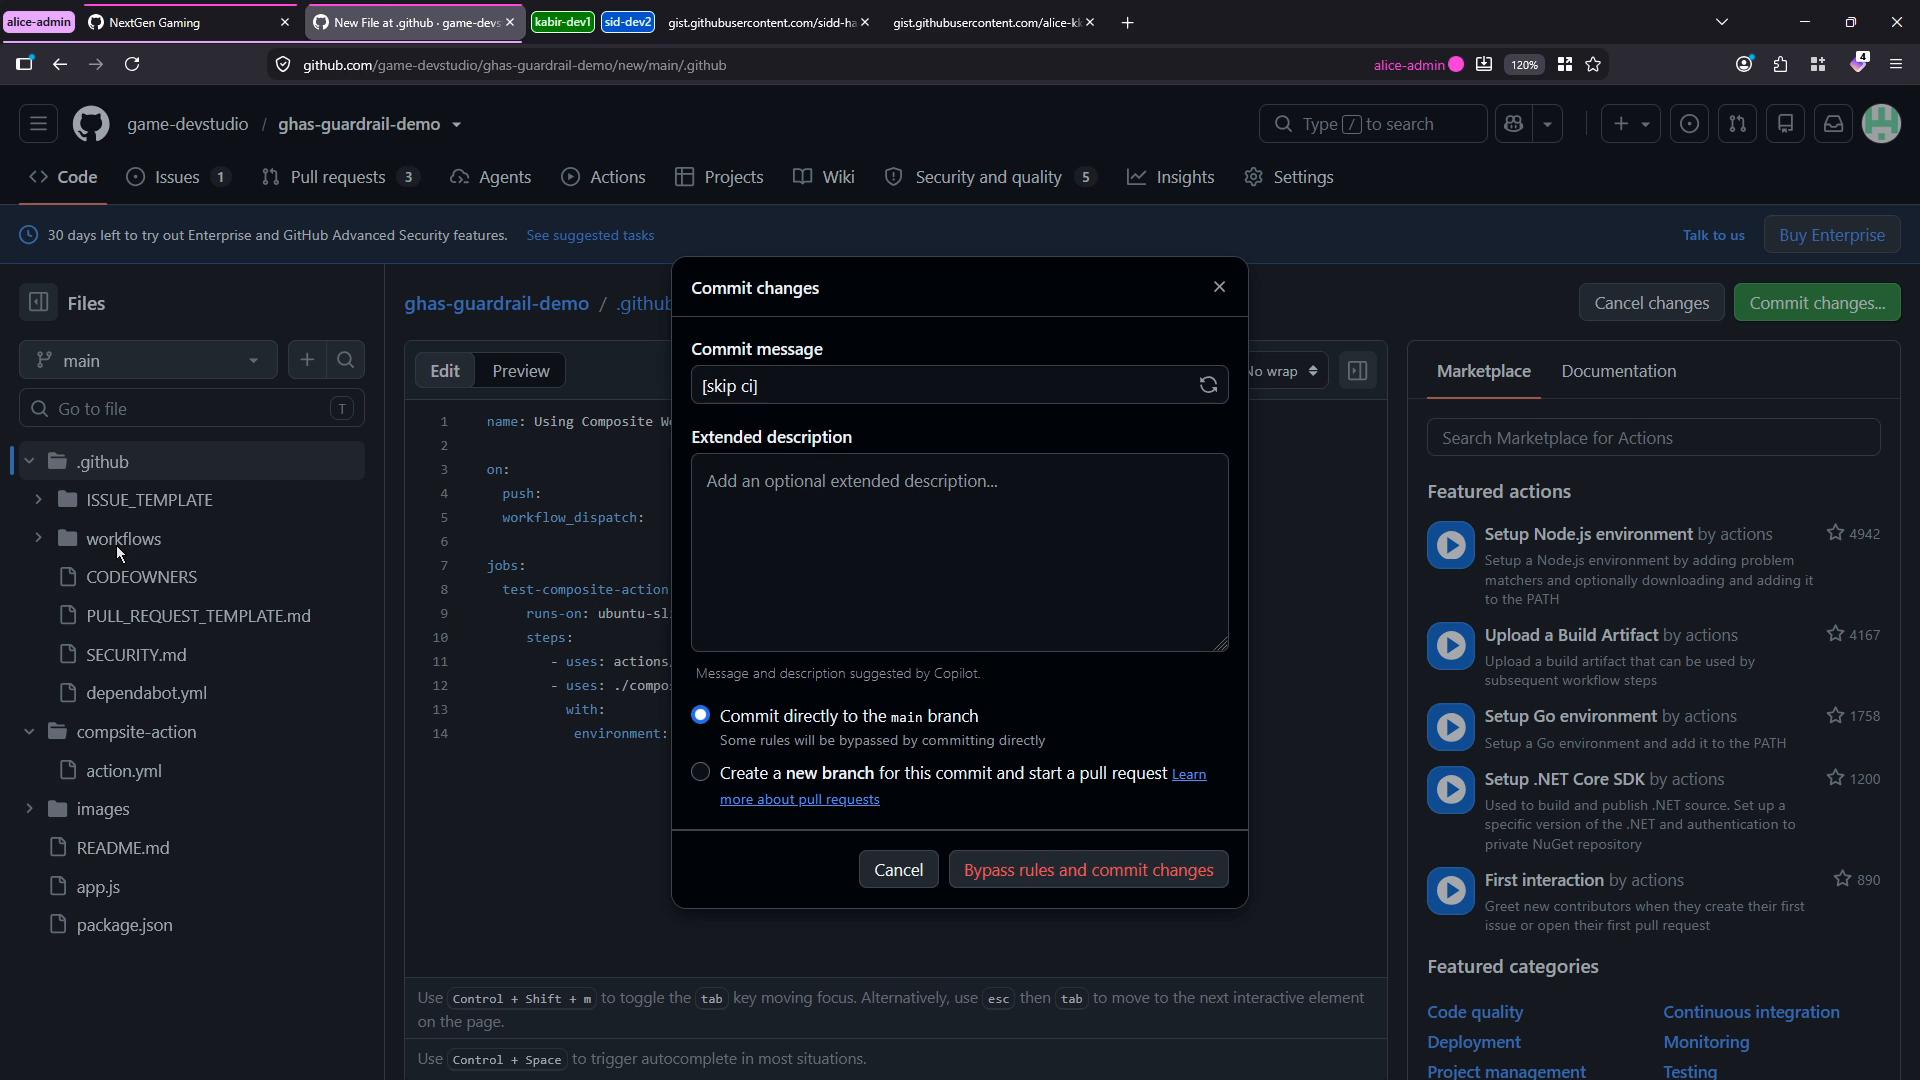Open the Continuous integration category link
Viewport: 1920px width, 1080px height.
[x=1751, y=1012]
